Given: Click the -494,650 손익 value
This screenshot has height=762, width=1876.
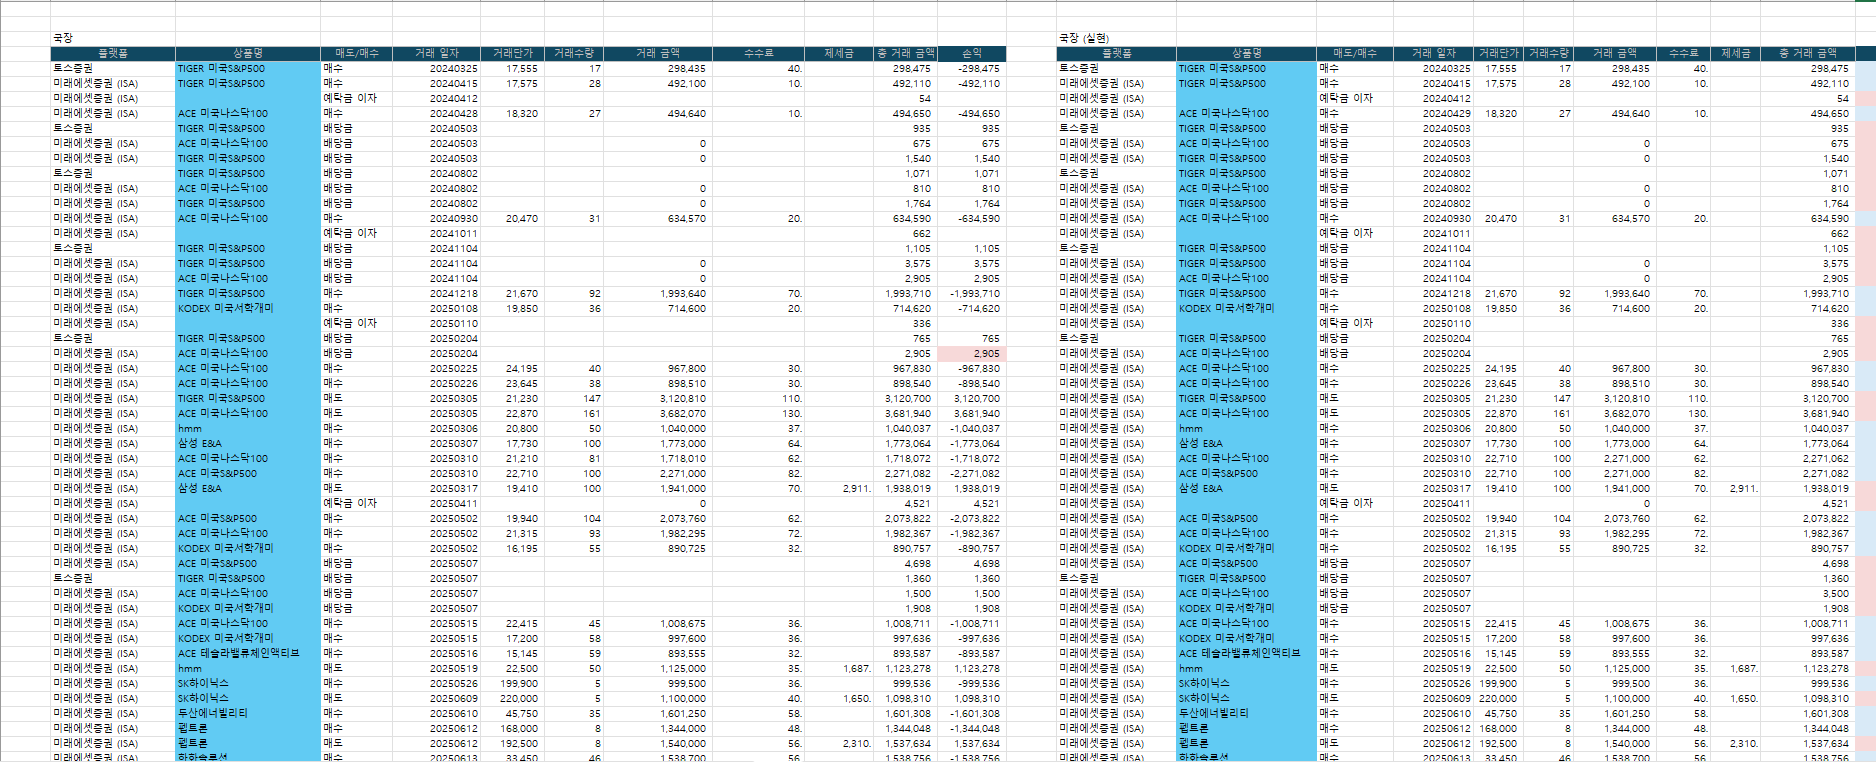Looking at the screenshot, I should [979, 114].
